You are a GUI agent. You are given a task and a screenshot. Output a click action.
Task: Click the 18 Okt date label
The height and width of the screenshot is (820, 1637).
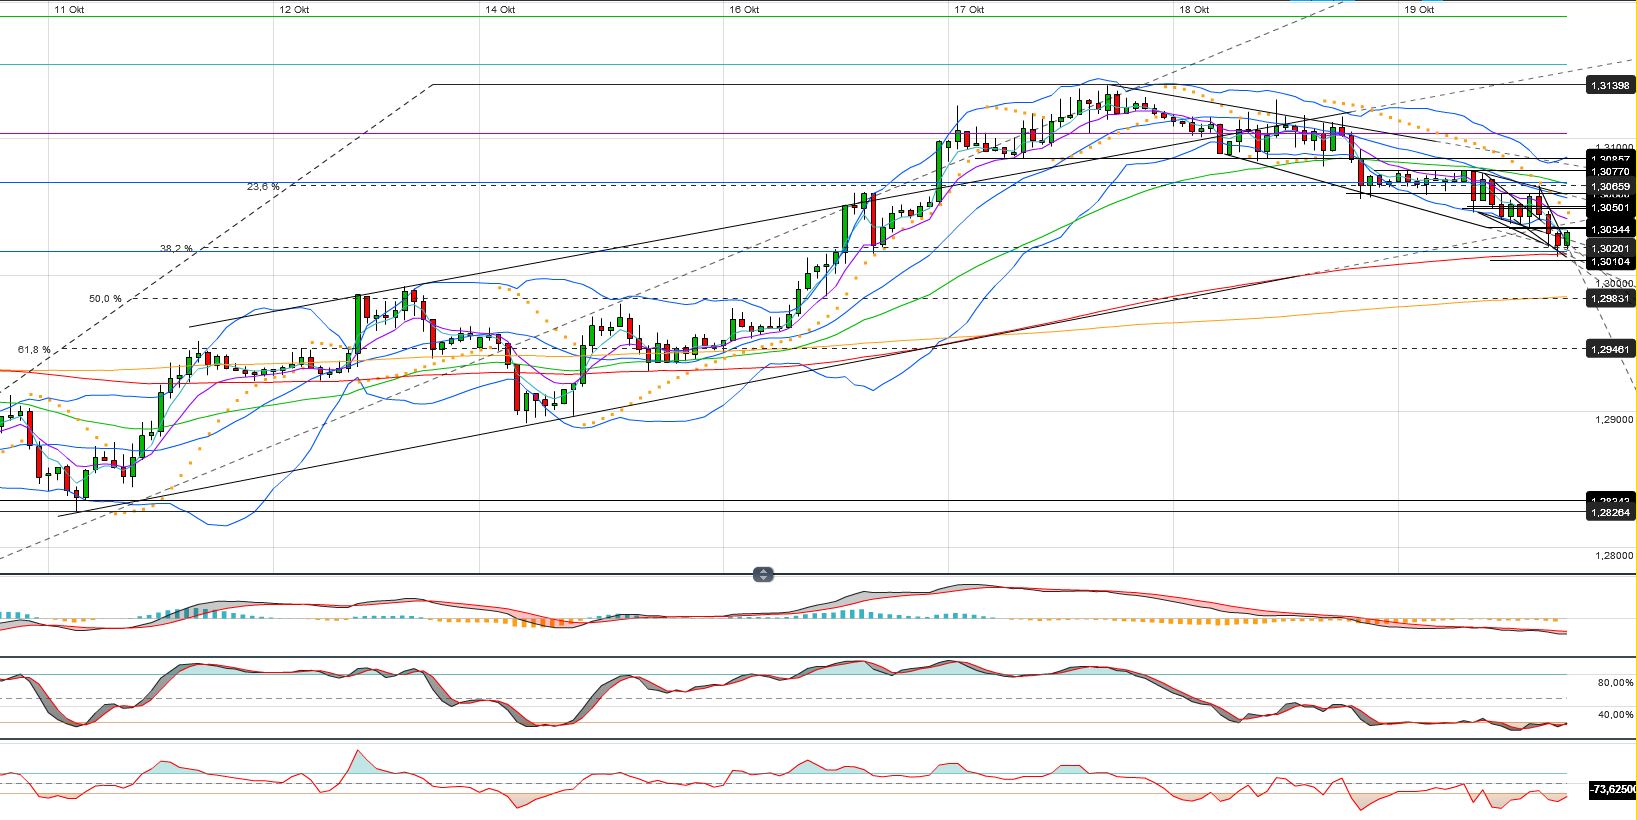1194,9
